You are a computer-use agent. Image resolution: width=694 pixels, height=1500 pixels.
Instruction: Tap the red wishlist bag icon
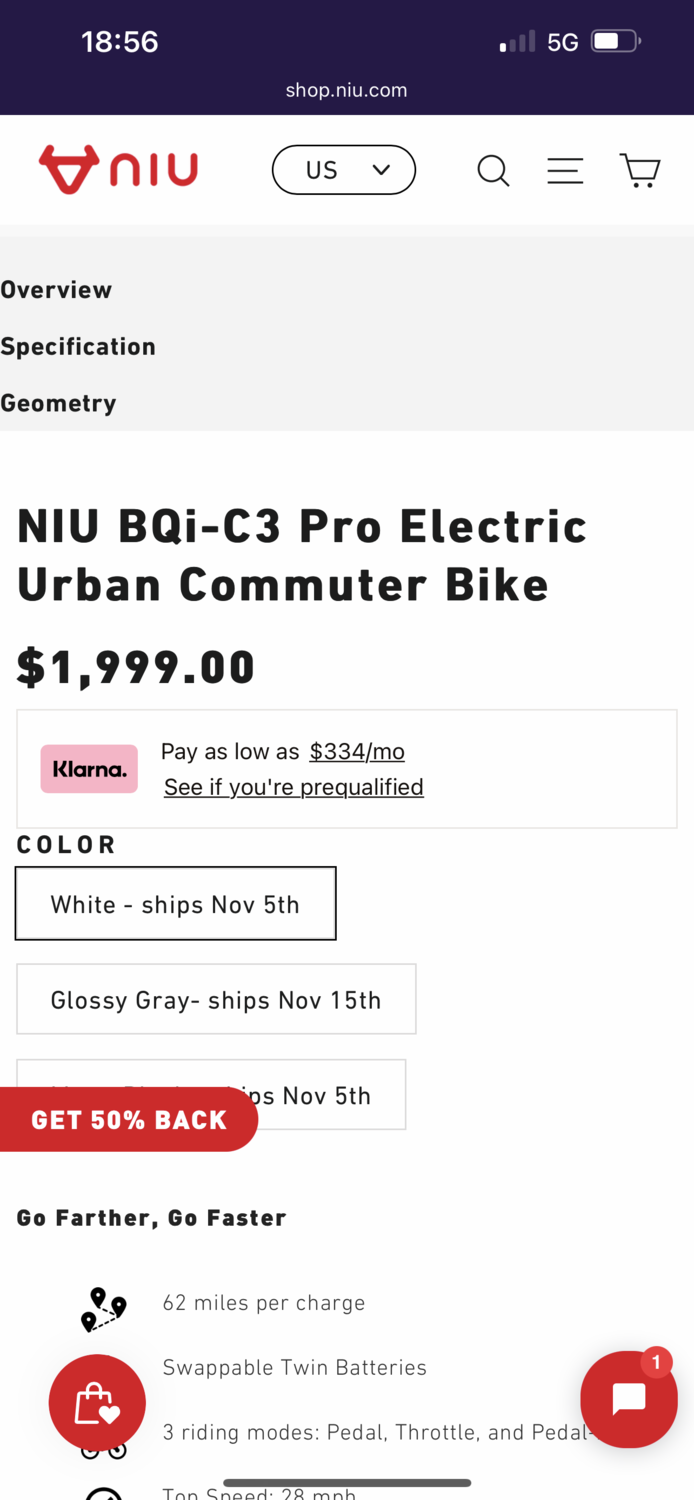click(x=97, y=1403)
